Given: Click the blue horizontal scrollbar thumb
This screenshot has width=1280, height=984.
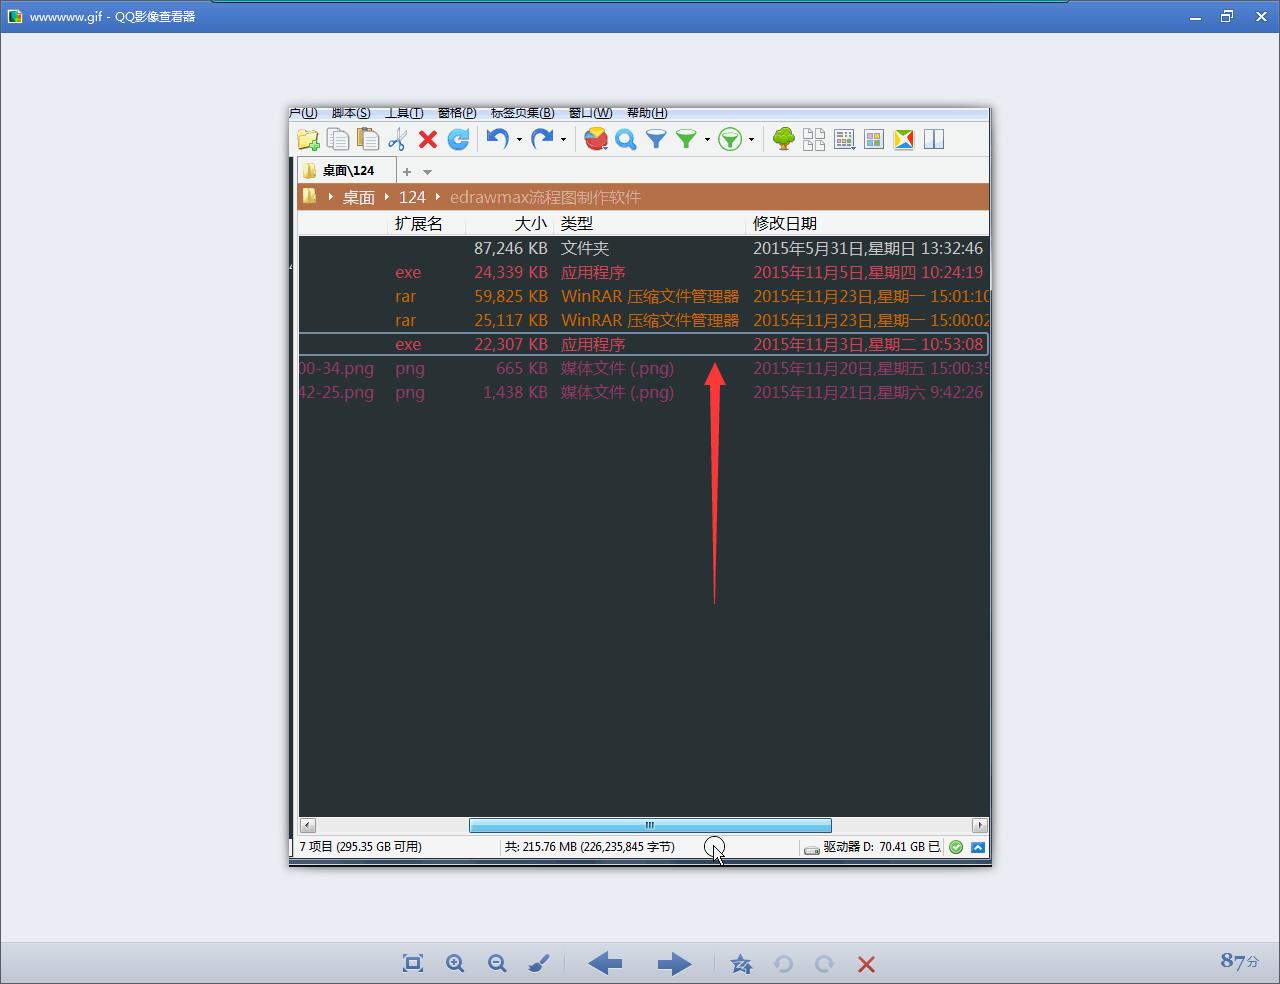Looking at the screenshot, I should coord(650,826).
